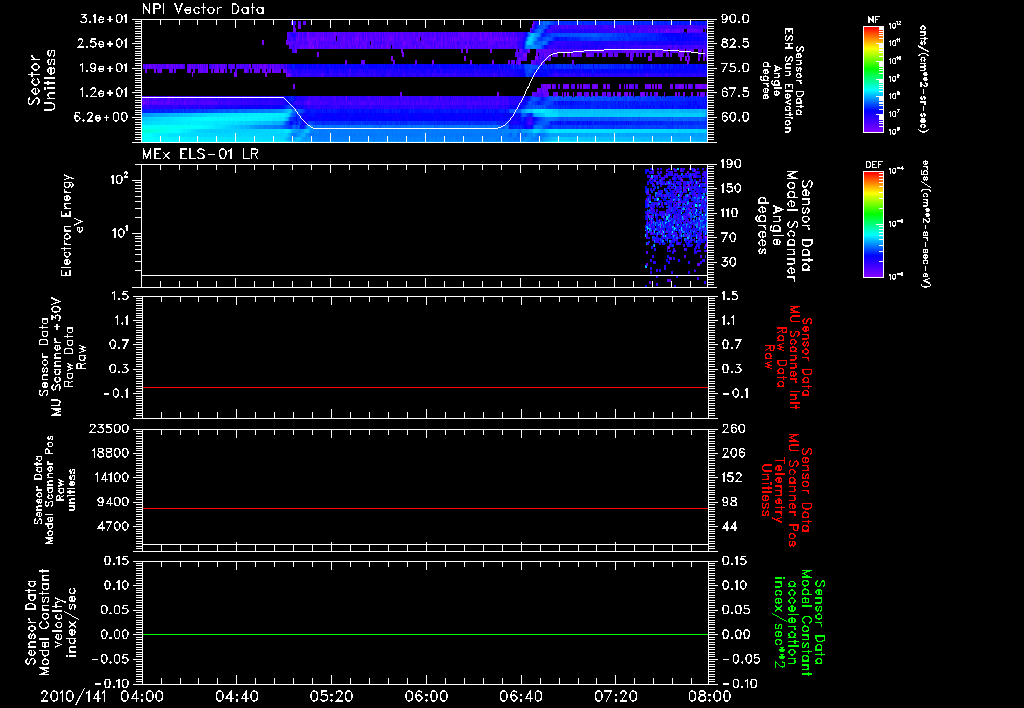This screenshot has height=708, width=1024.
Task: Click the "cnts/(cm**2-sr-sec)" units label
Action: click(923, 78)
